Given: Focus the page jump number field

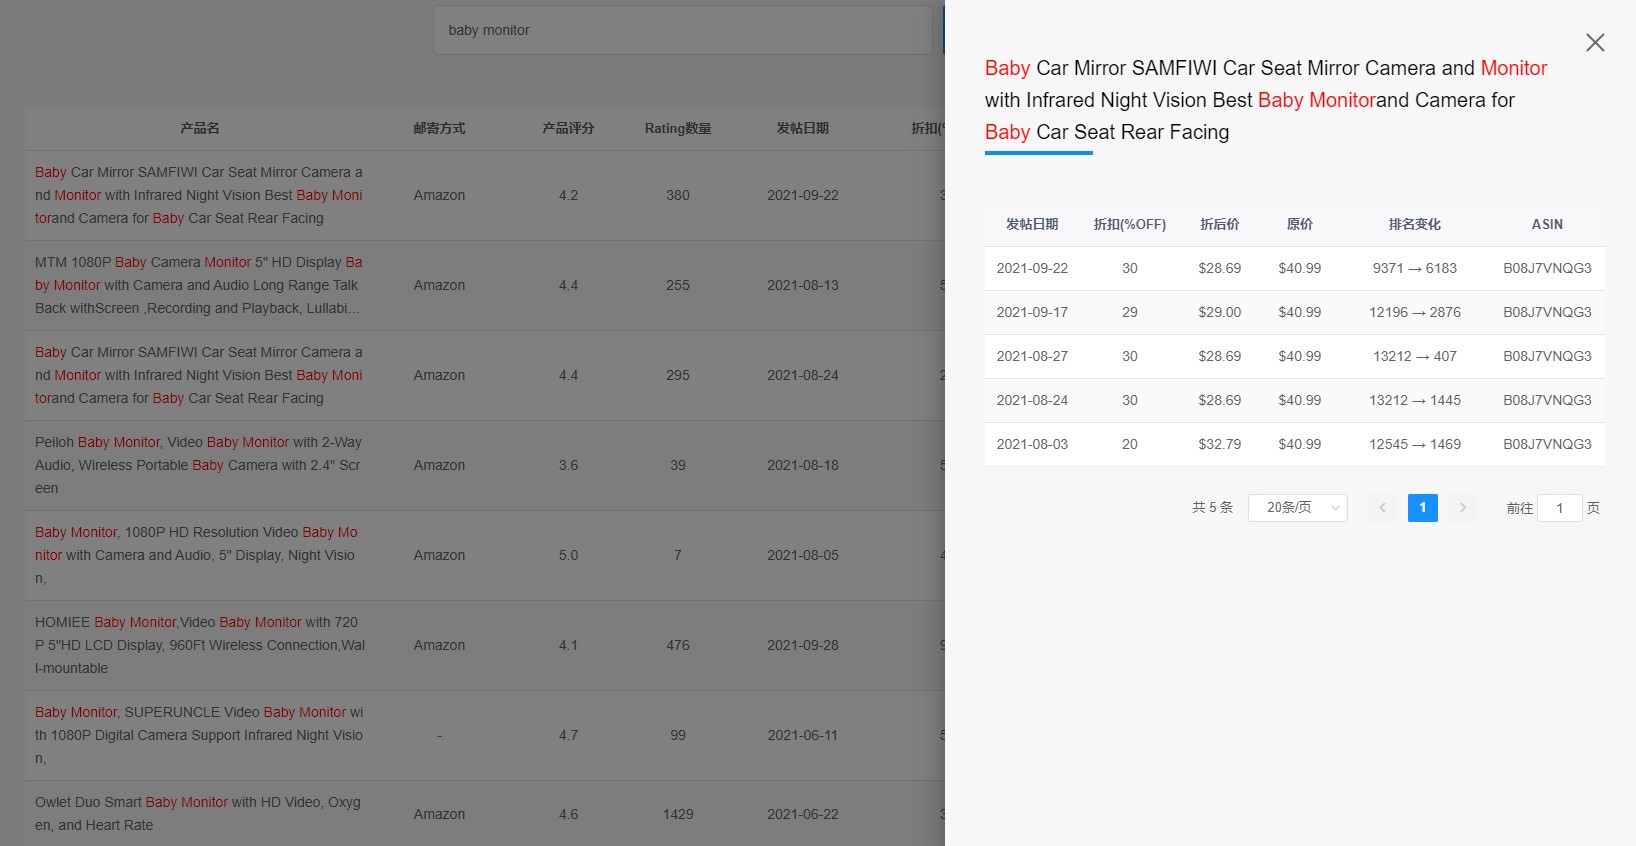Looking at the screenshot, I should 1559,508.
